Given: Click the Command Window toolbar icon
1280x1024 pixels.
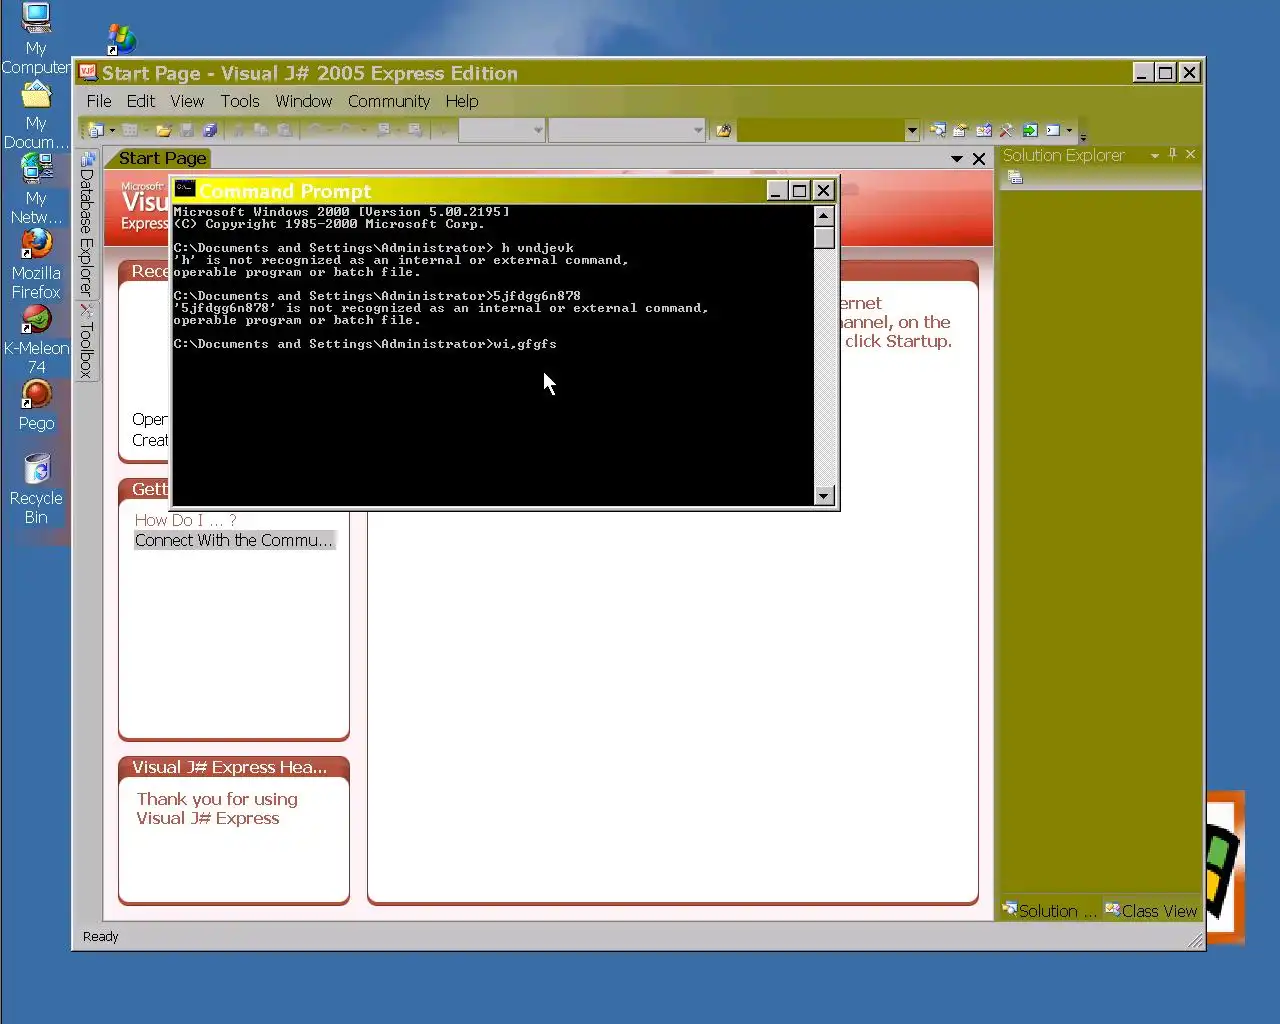Looking at the screenshot, I should click(1053, 130).
